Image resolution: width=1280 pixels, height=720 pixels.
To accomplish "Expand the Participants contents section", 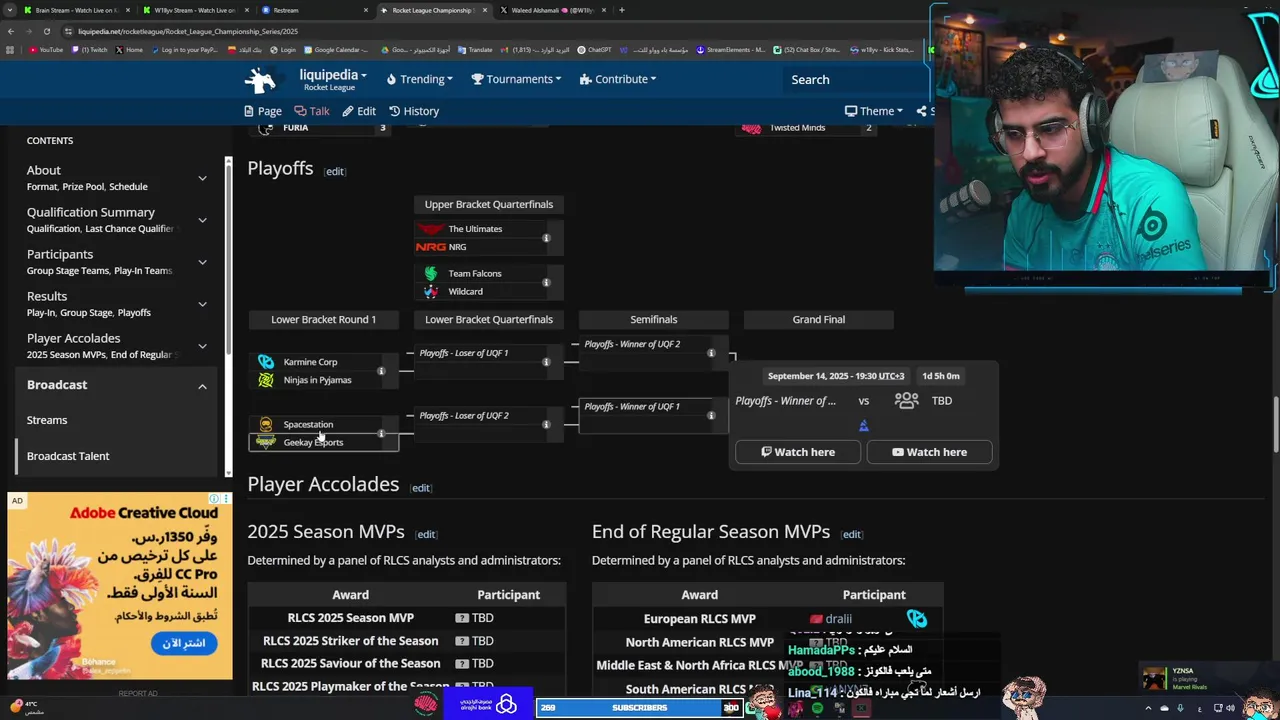I will coord(202,262).
